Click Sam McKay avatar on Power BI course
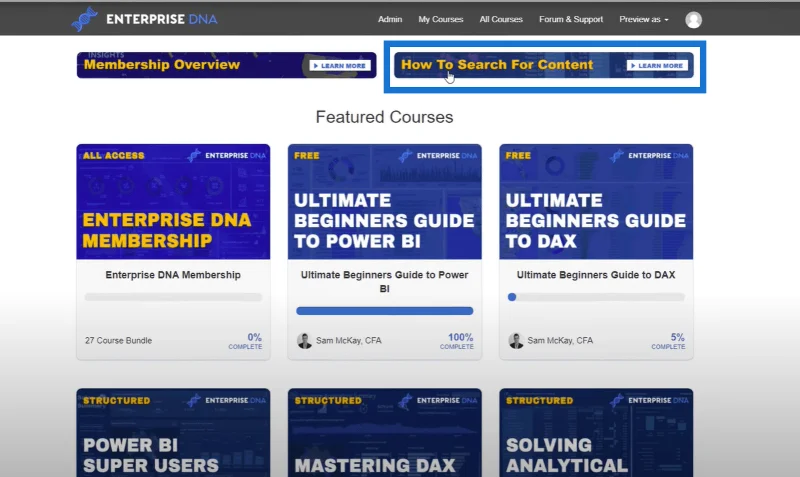The image size is (800, 477). [x=305, y=340]
